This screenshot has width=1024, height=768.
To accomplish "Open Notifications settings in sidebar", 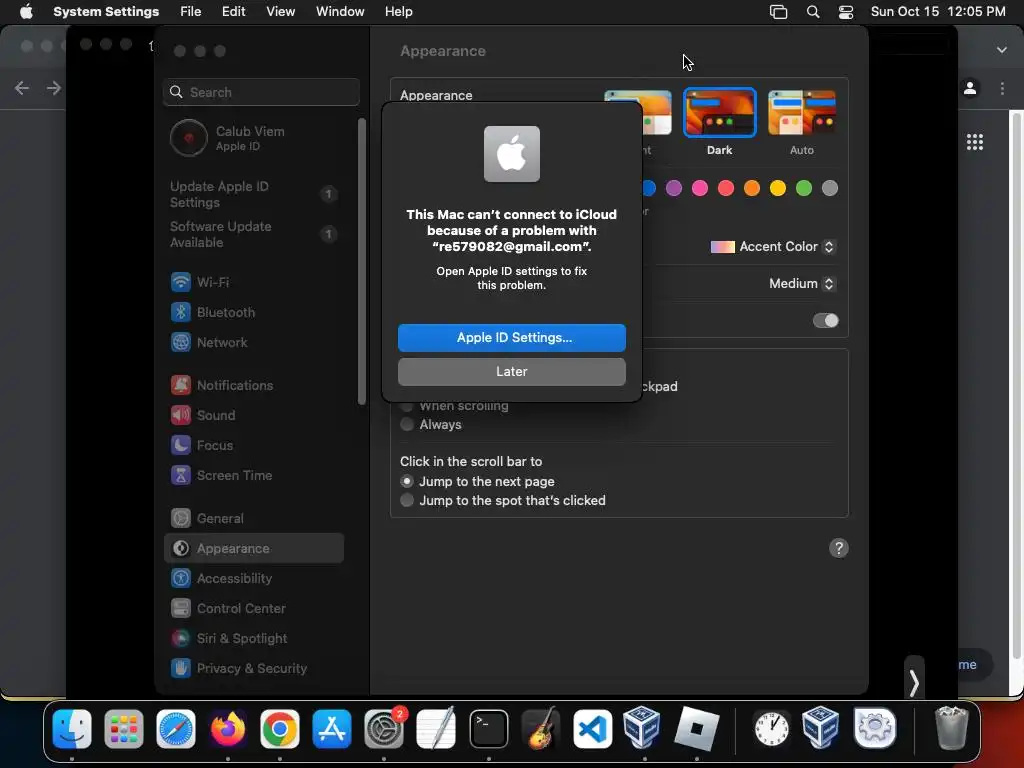I will [x=255, y=385].
